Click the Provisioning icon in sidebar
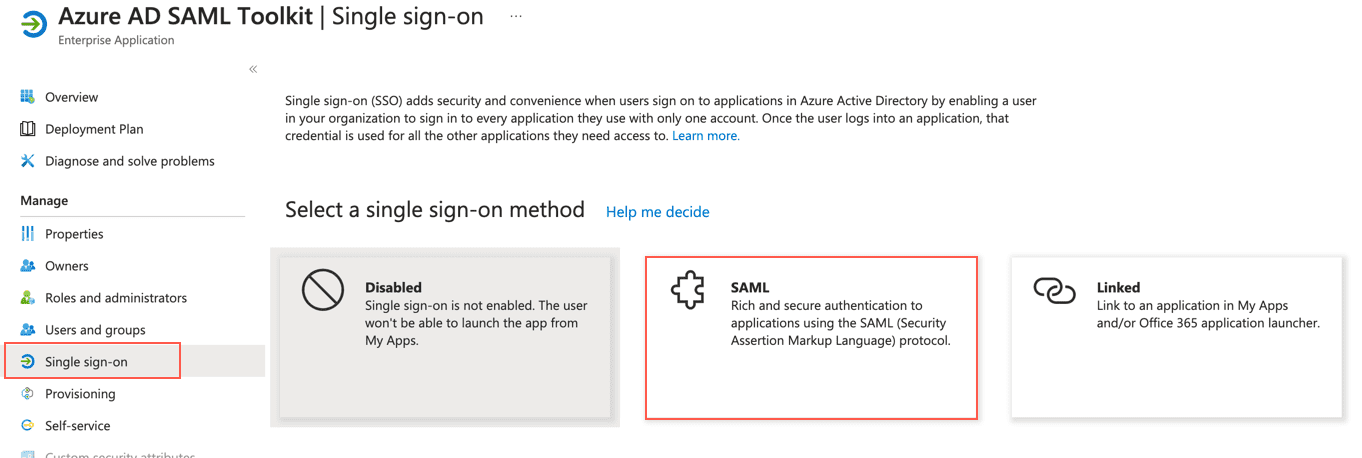This screenshot has height=458, width=1362. tap(27, 394)
